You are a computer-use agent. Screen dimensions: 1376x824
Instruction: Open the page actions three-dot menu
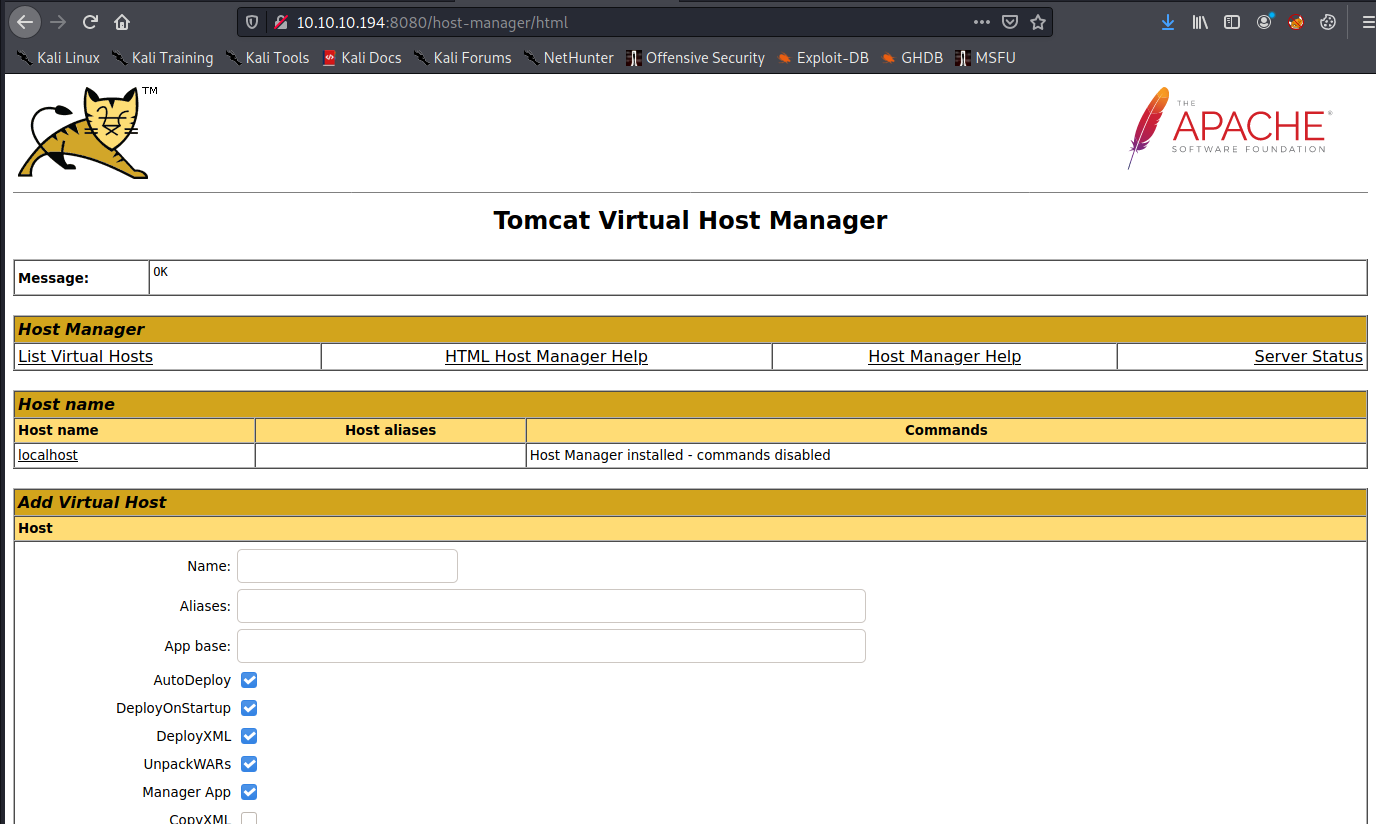point(982,21)
